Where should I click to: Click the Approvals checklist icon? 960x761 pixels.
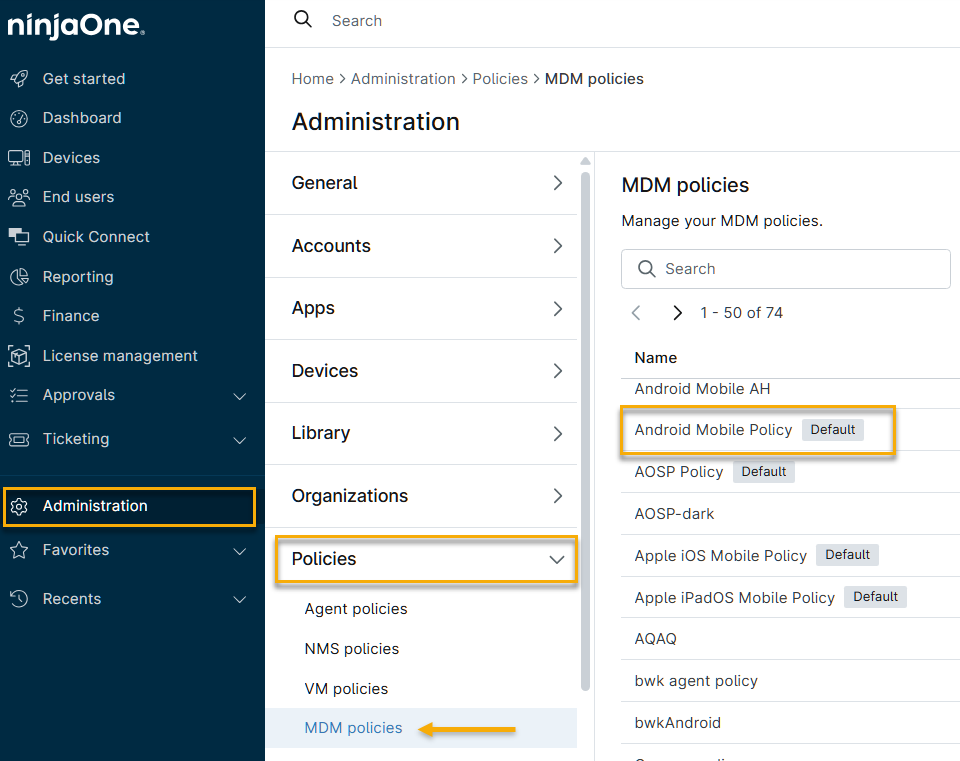pos(19,395)
